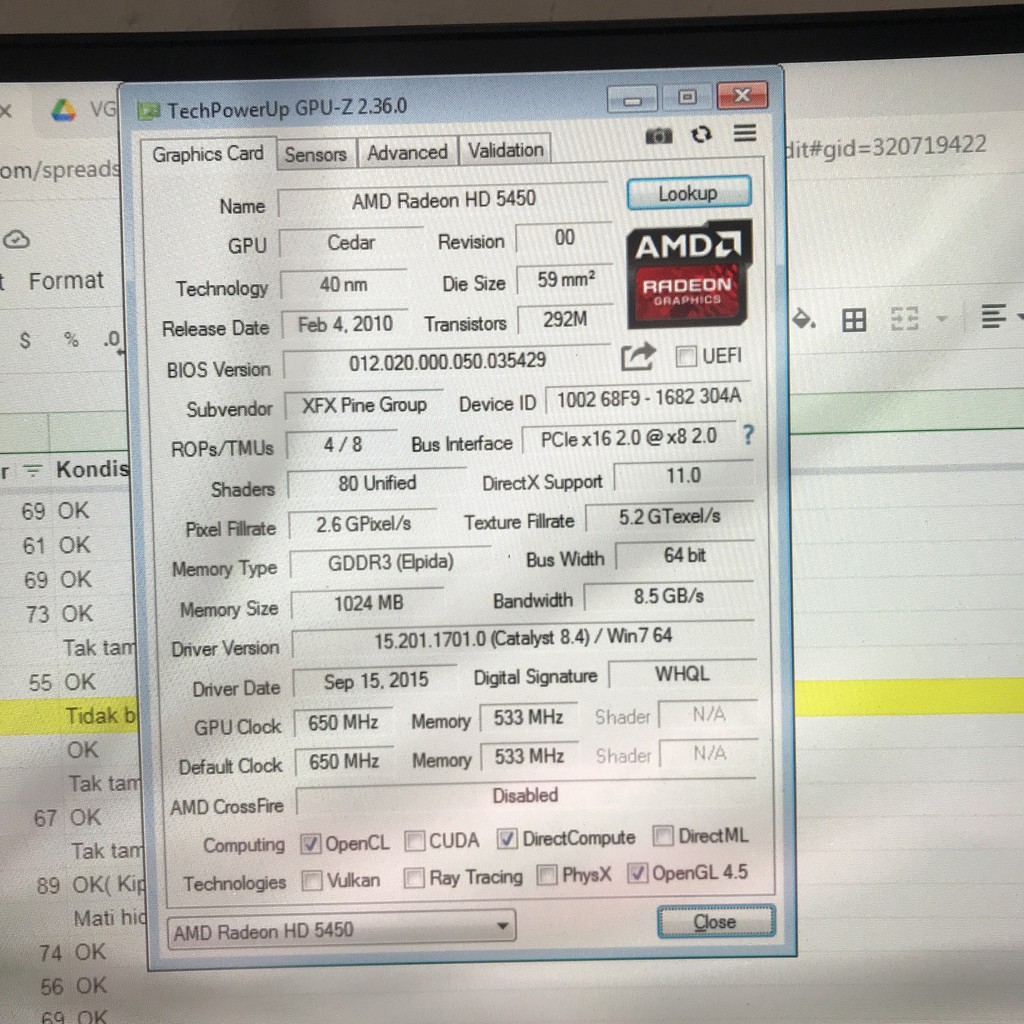This screenshot has width=1024, height=1024.
Task: Open the GPU-Z hamburger menu
Action: click(x=744, y=133)
